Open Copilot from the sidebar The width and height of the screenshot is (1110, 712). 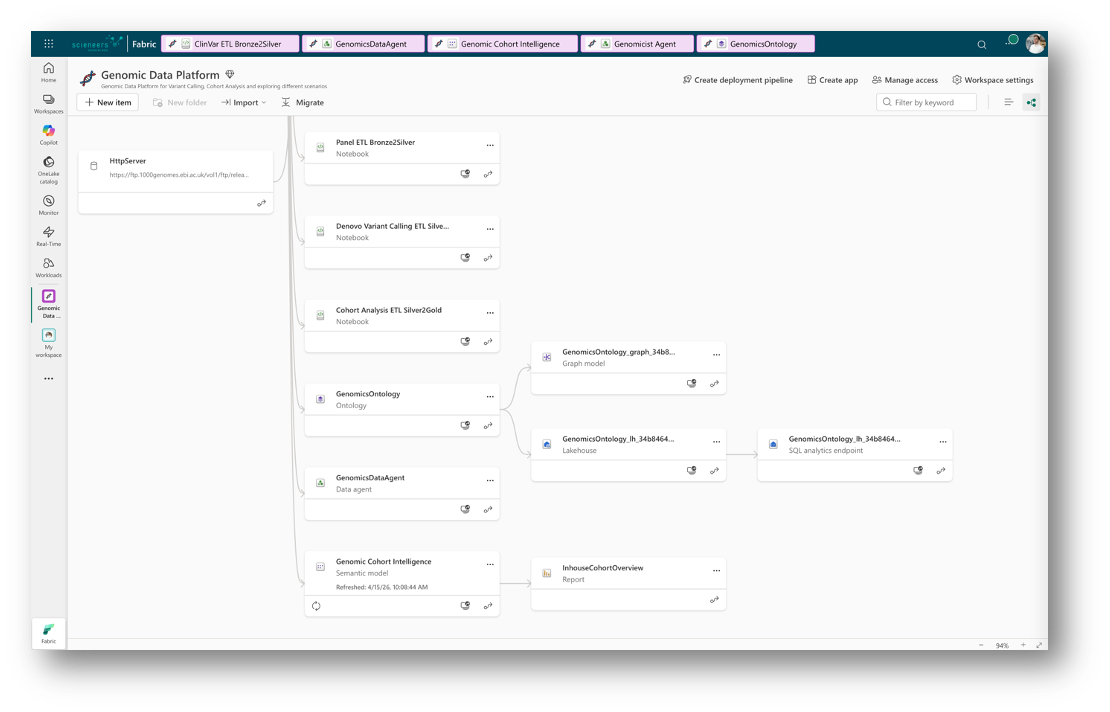click(48, 134)
